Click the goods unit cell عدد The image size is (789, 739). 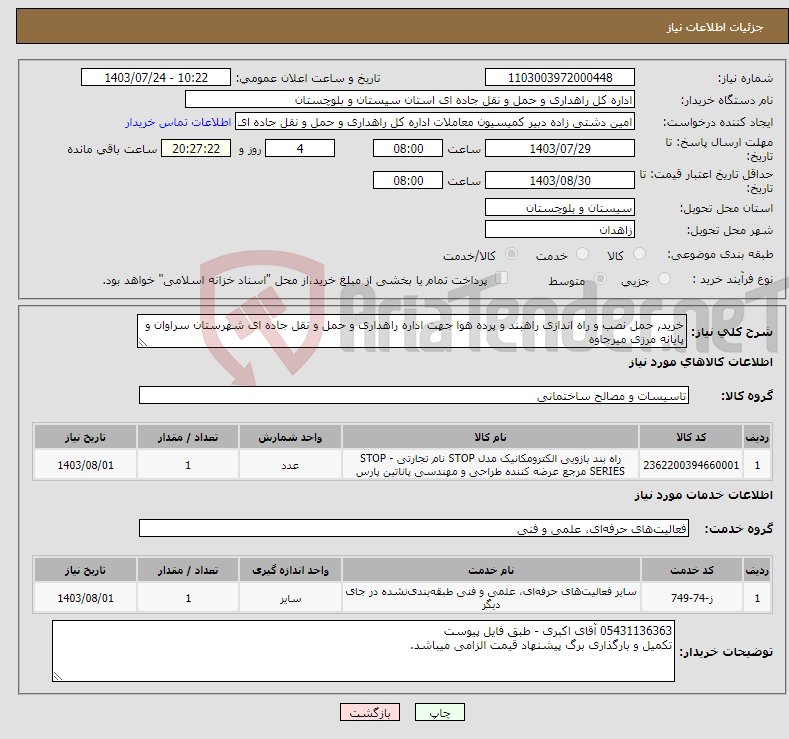290,465
